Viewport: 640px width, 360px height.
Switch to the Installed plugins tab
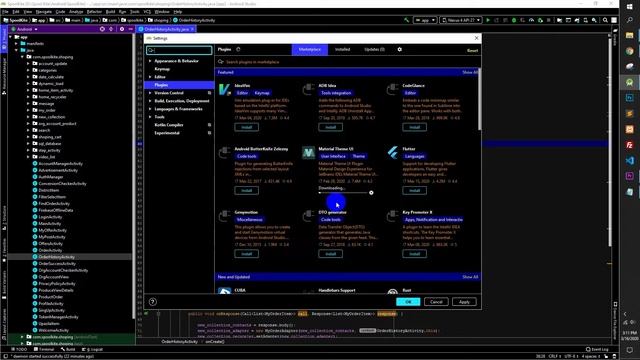[x=342, y=49]
